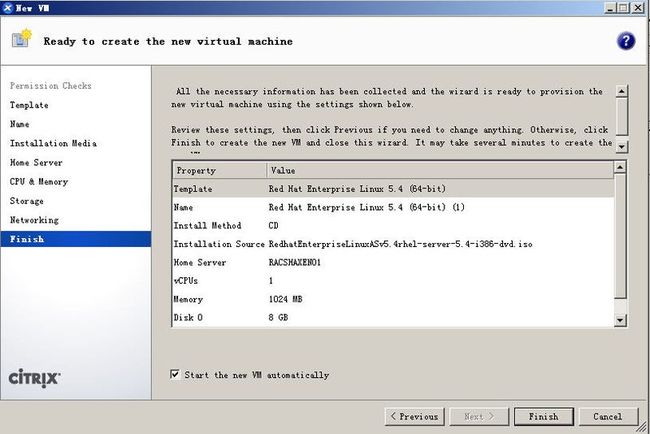This screenshot has height=434, width=650.
Task: Click the Finish button to create VM
Action: [543, 417]
